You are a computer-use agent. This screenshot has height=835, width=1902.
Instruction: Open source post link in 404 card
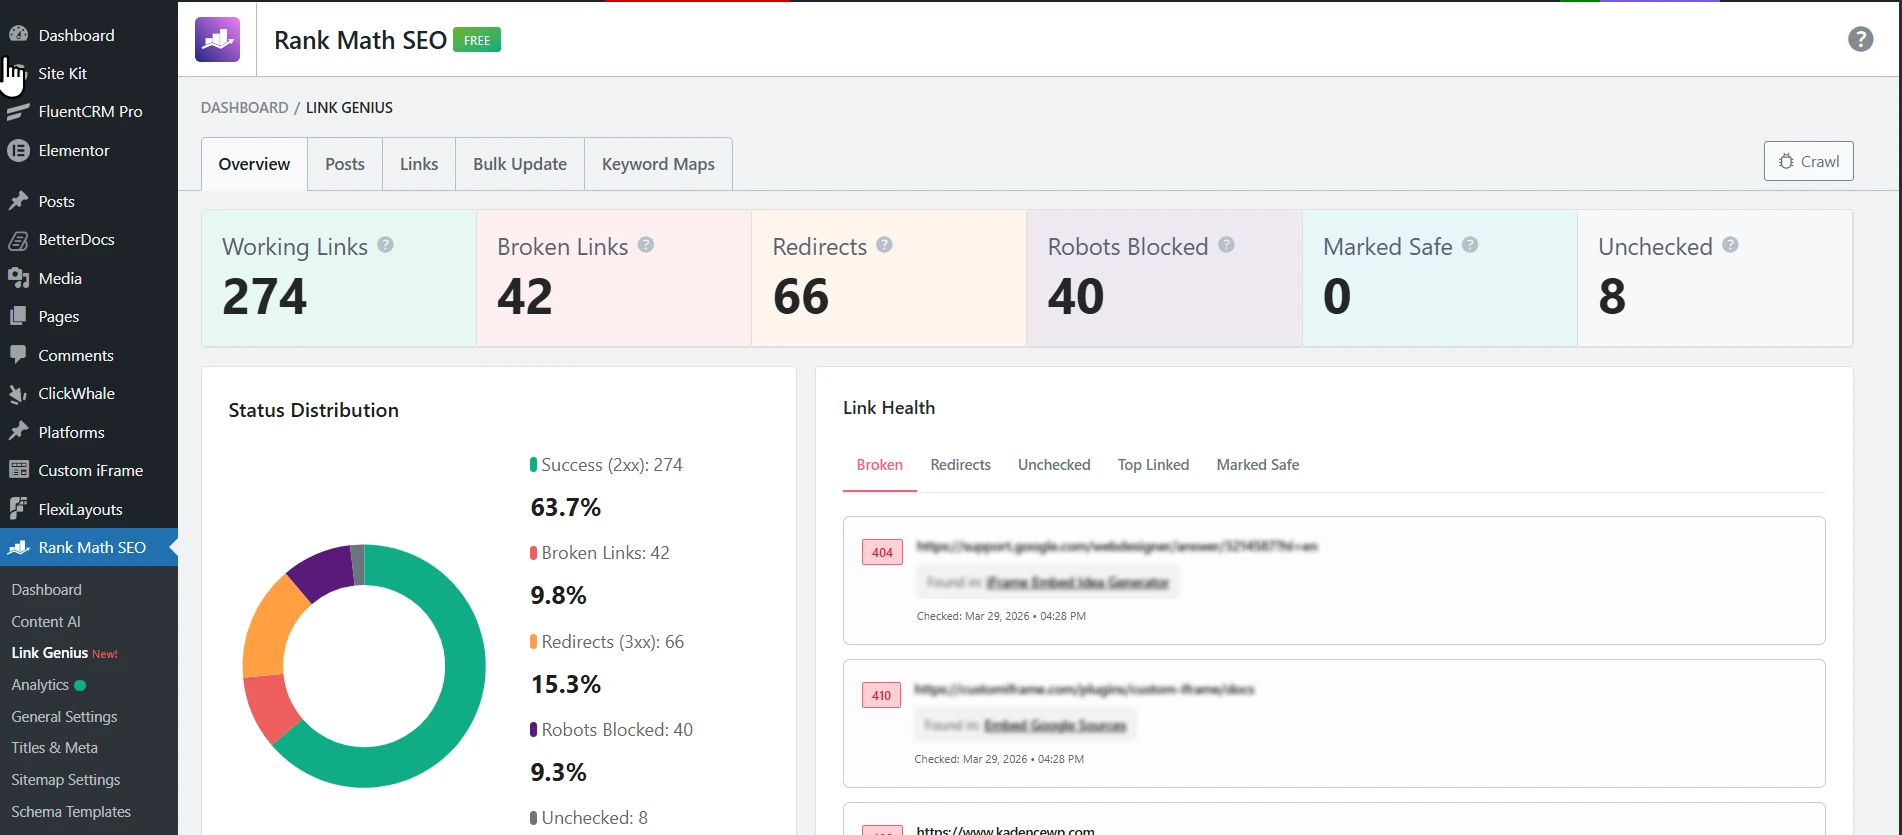pyautogui.click(x=1077, y=582)
